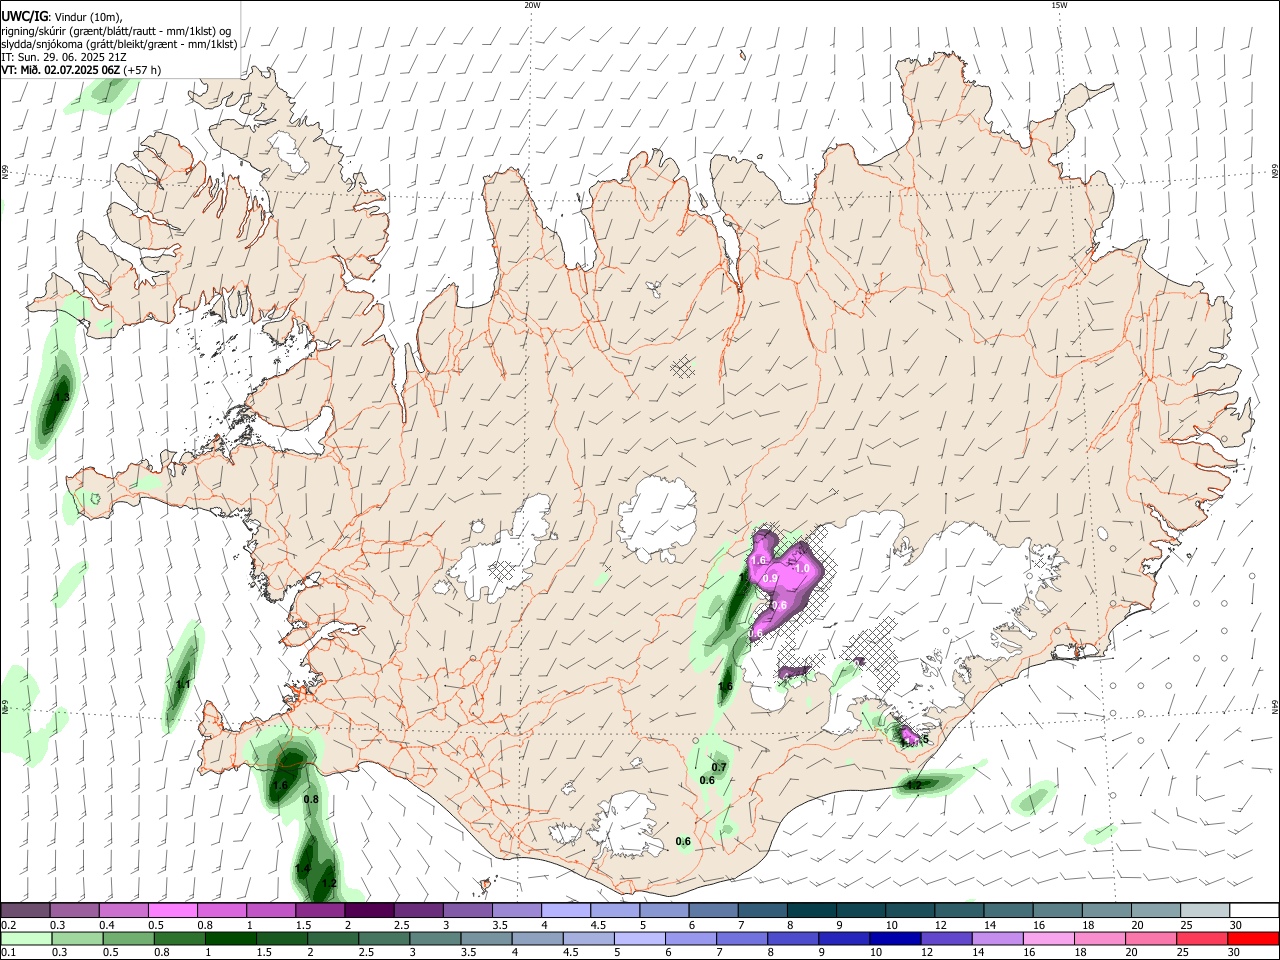
Task: Click the UWC/IG title text
Action: click(24, 15)
